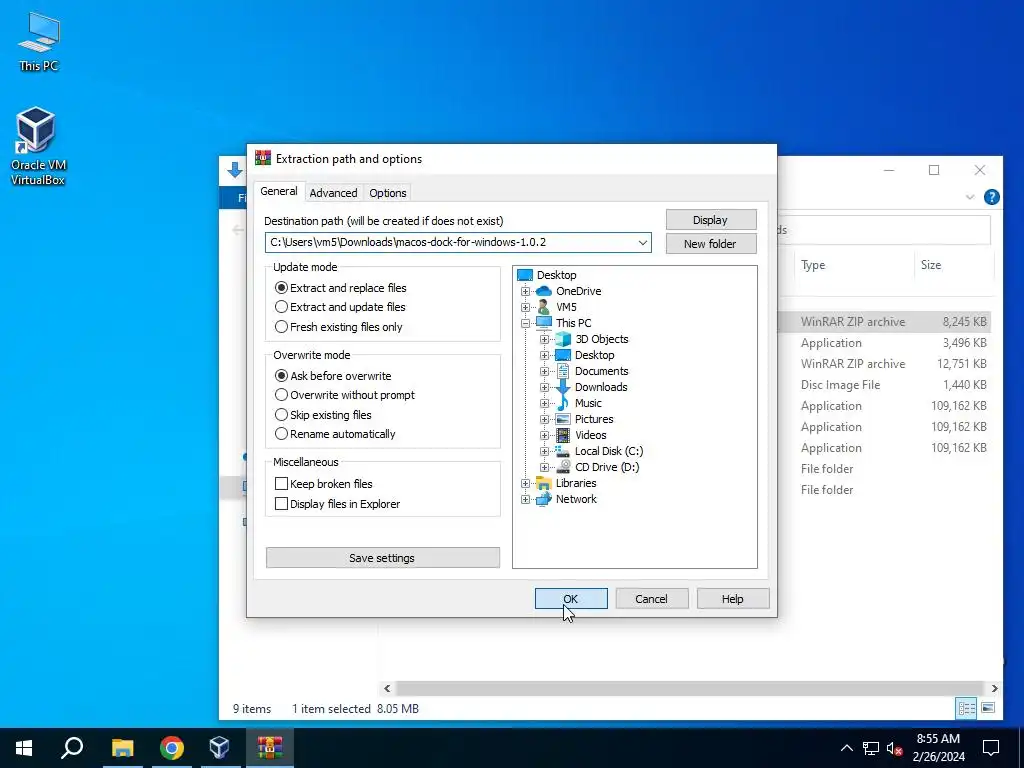Click the OneDrive cloud icon in tree
Viewport: 1024px width, 768px height.
(x=543, y=291)
